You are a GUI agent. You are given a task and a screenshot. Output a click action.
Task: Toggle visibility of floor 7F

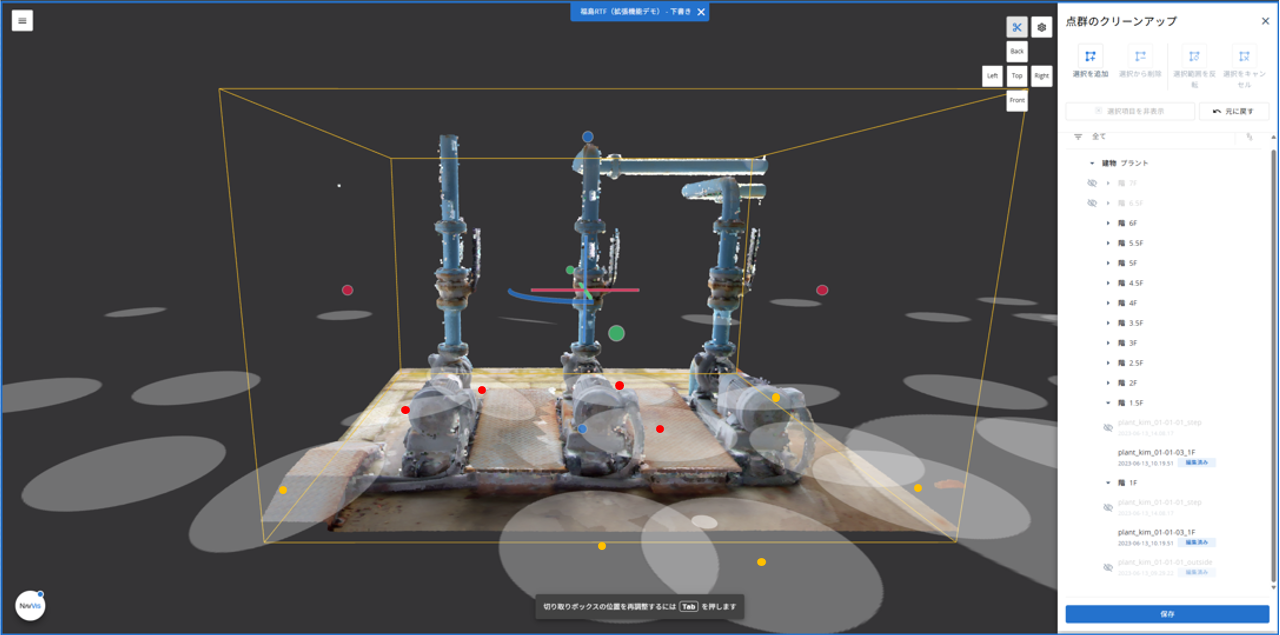pos(1091,183)
